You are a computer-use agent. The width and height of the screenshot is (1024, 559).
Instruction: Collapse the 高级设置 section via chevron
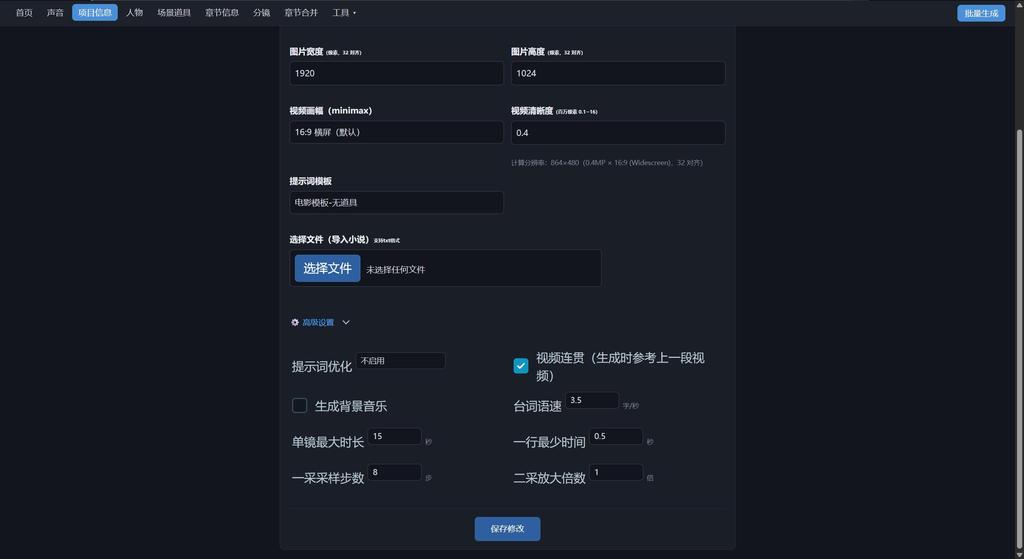coord(346,322)
